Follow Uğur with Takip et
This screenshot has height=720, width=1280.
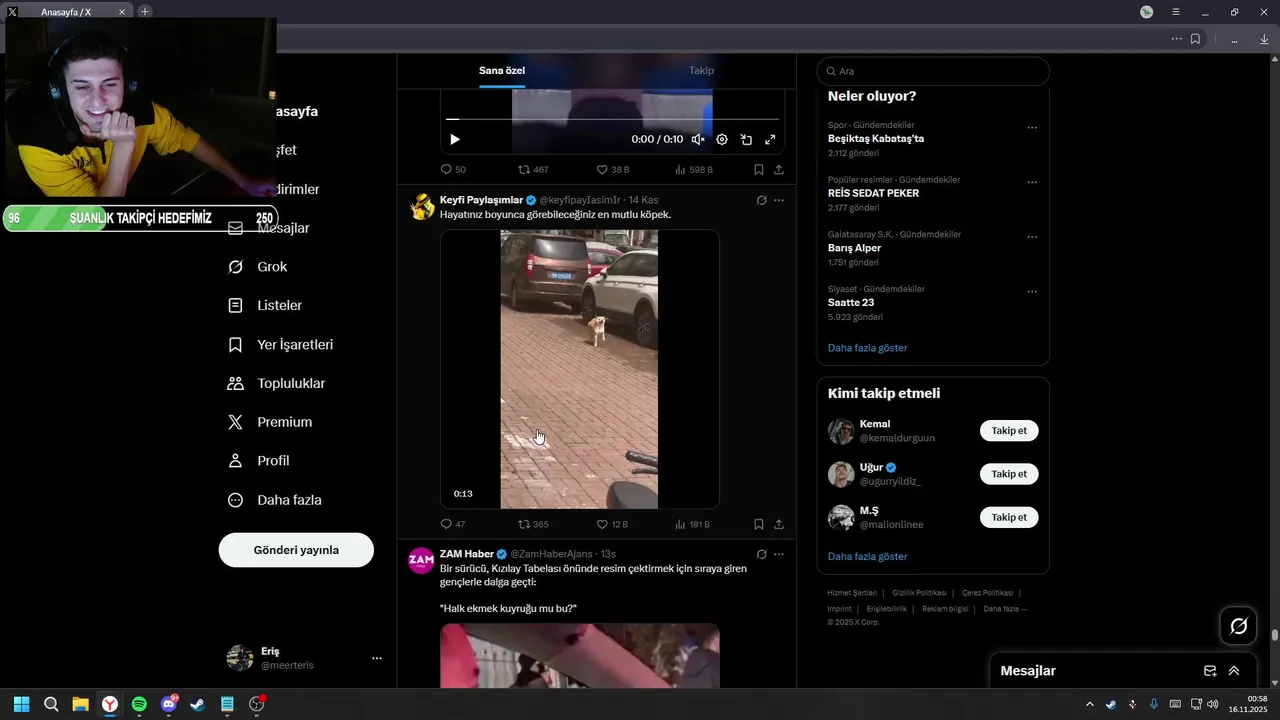point(1009,474)
